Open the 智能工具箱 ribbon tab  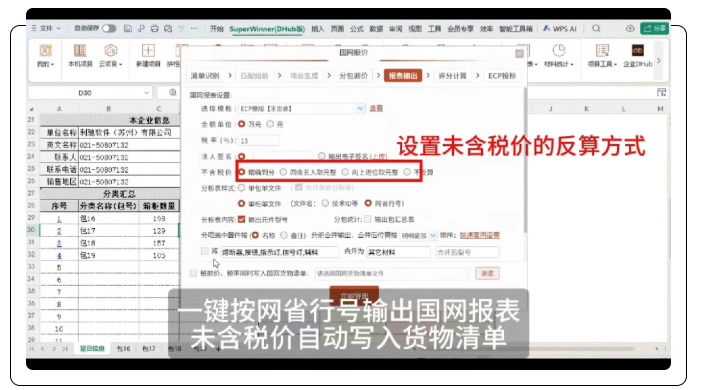[516, 29]
